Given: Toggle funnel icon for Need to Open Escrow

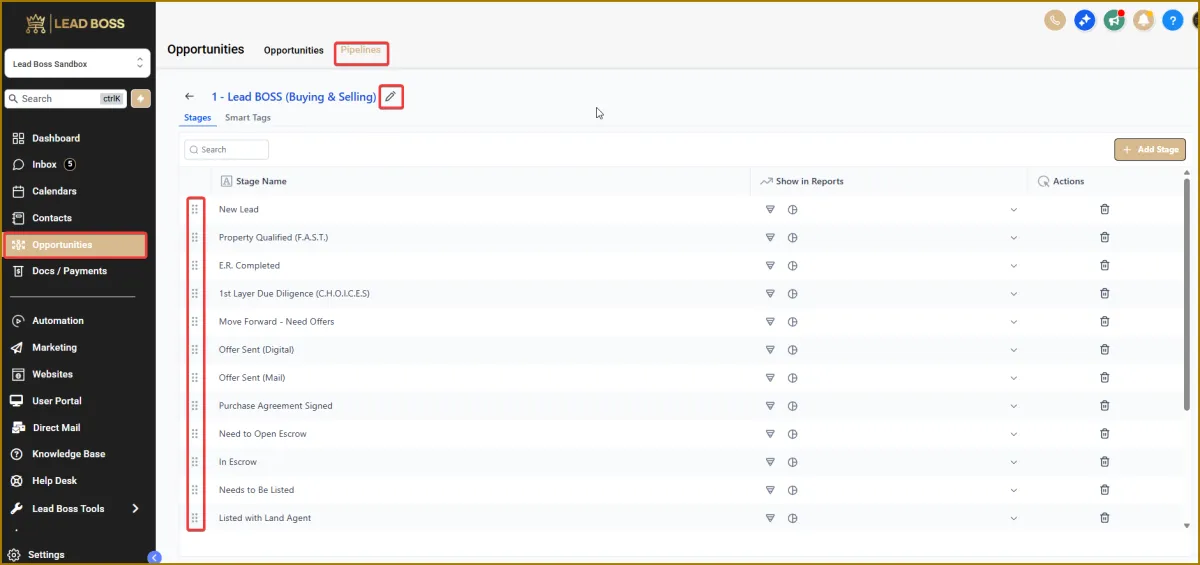Looking at the screenshot, I should [x=770, y=433].
